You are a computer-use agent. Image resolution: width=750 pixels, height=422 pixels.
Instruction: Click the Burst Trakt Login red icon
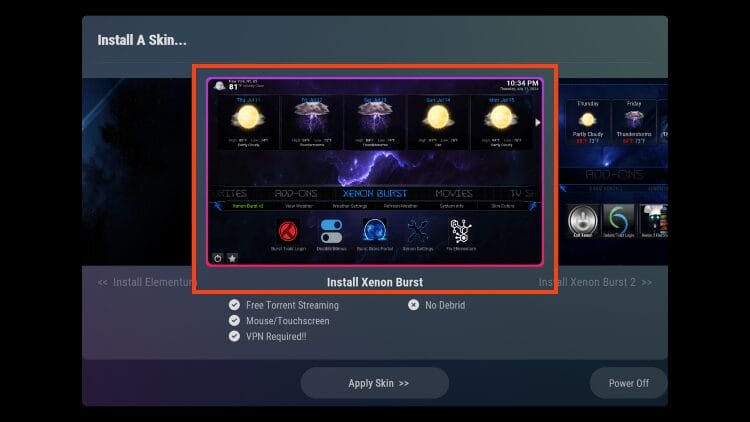(x=288, y=232)
